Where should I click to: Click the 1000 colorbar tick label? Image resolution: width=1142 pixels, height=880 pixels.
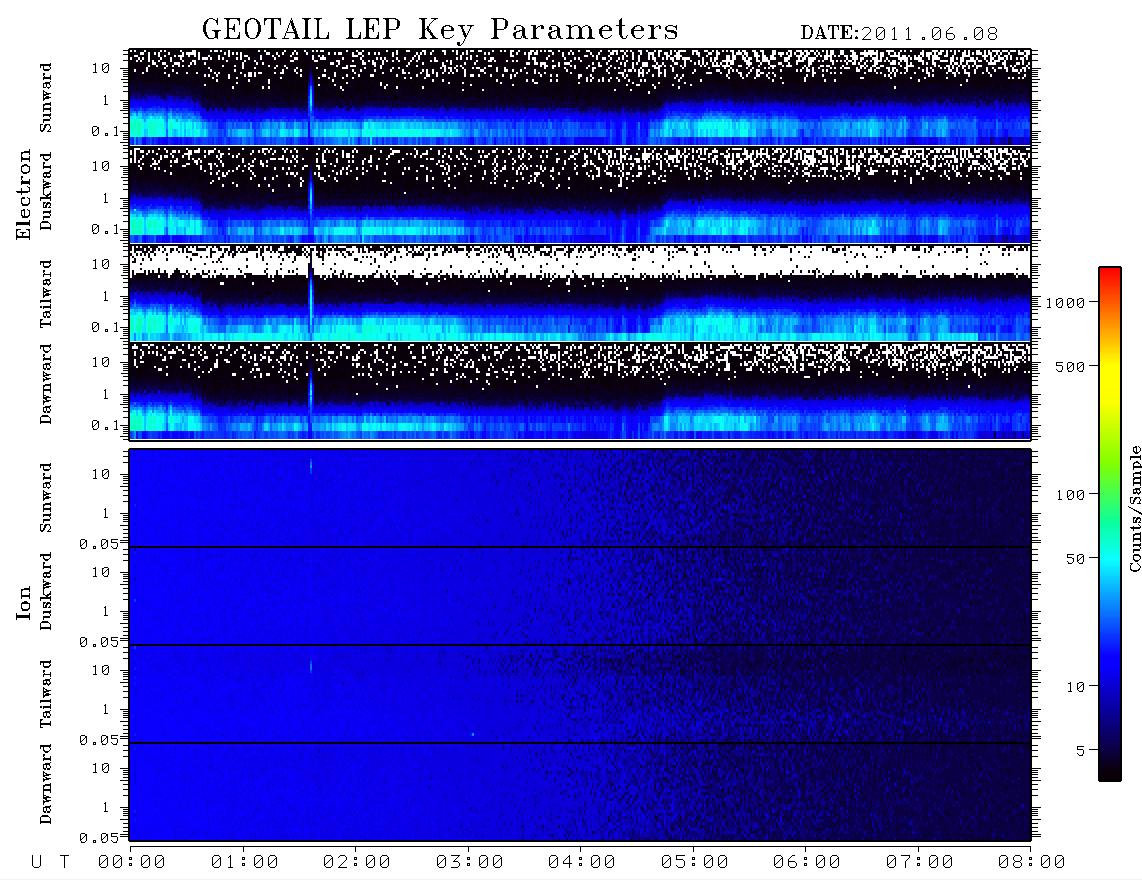[x=1065, y=303]
